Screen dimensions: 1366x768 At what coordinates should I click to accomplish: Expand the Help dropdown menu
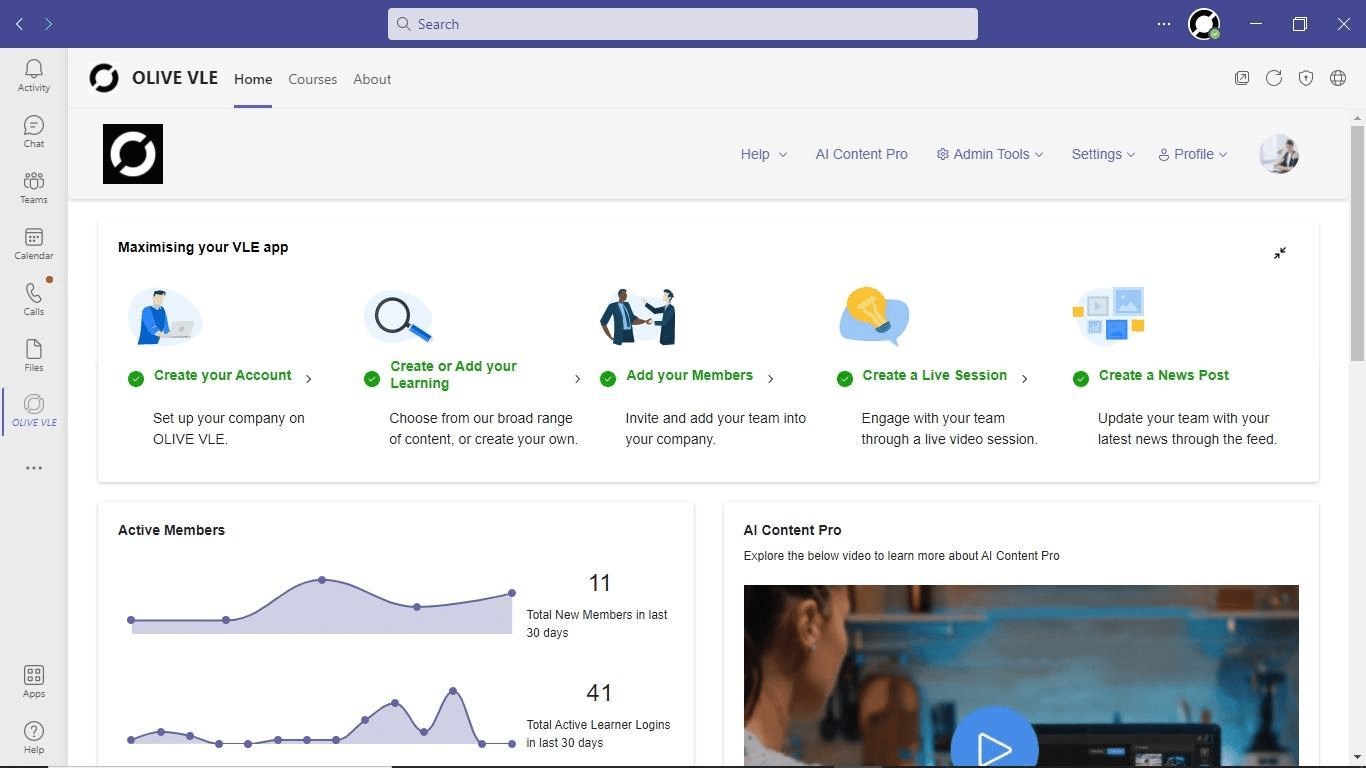764,154
